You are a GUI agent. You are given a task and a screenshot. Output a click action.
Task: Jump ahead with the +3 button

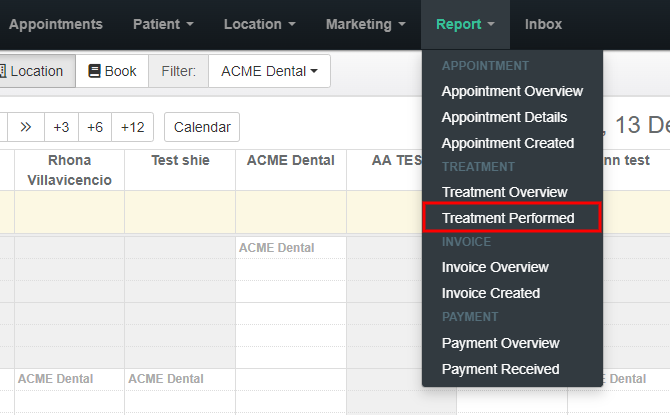tap(61, 127)
